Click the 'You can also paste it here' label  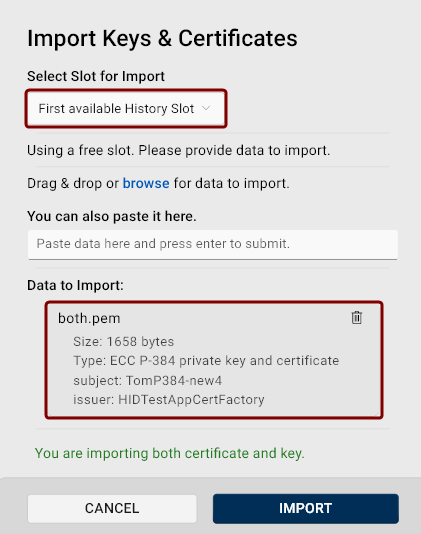pyautogui.click(x=112, y=216)
